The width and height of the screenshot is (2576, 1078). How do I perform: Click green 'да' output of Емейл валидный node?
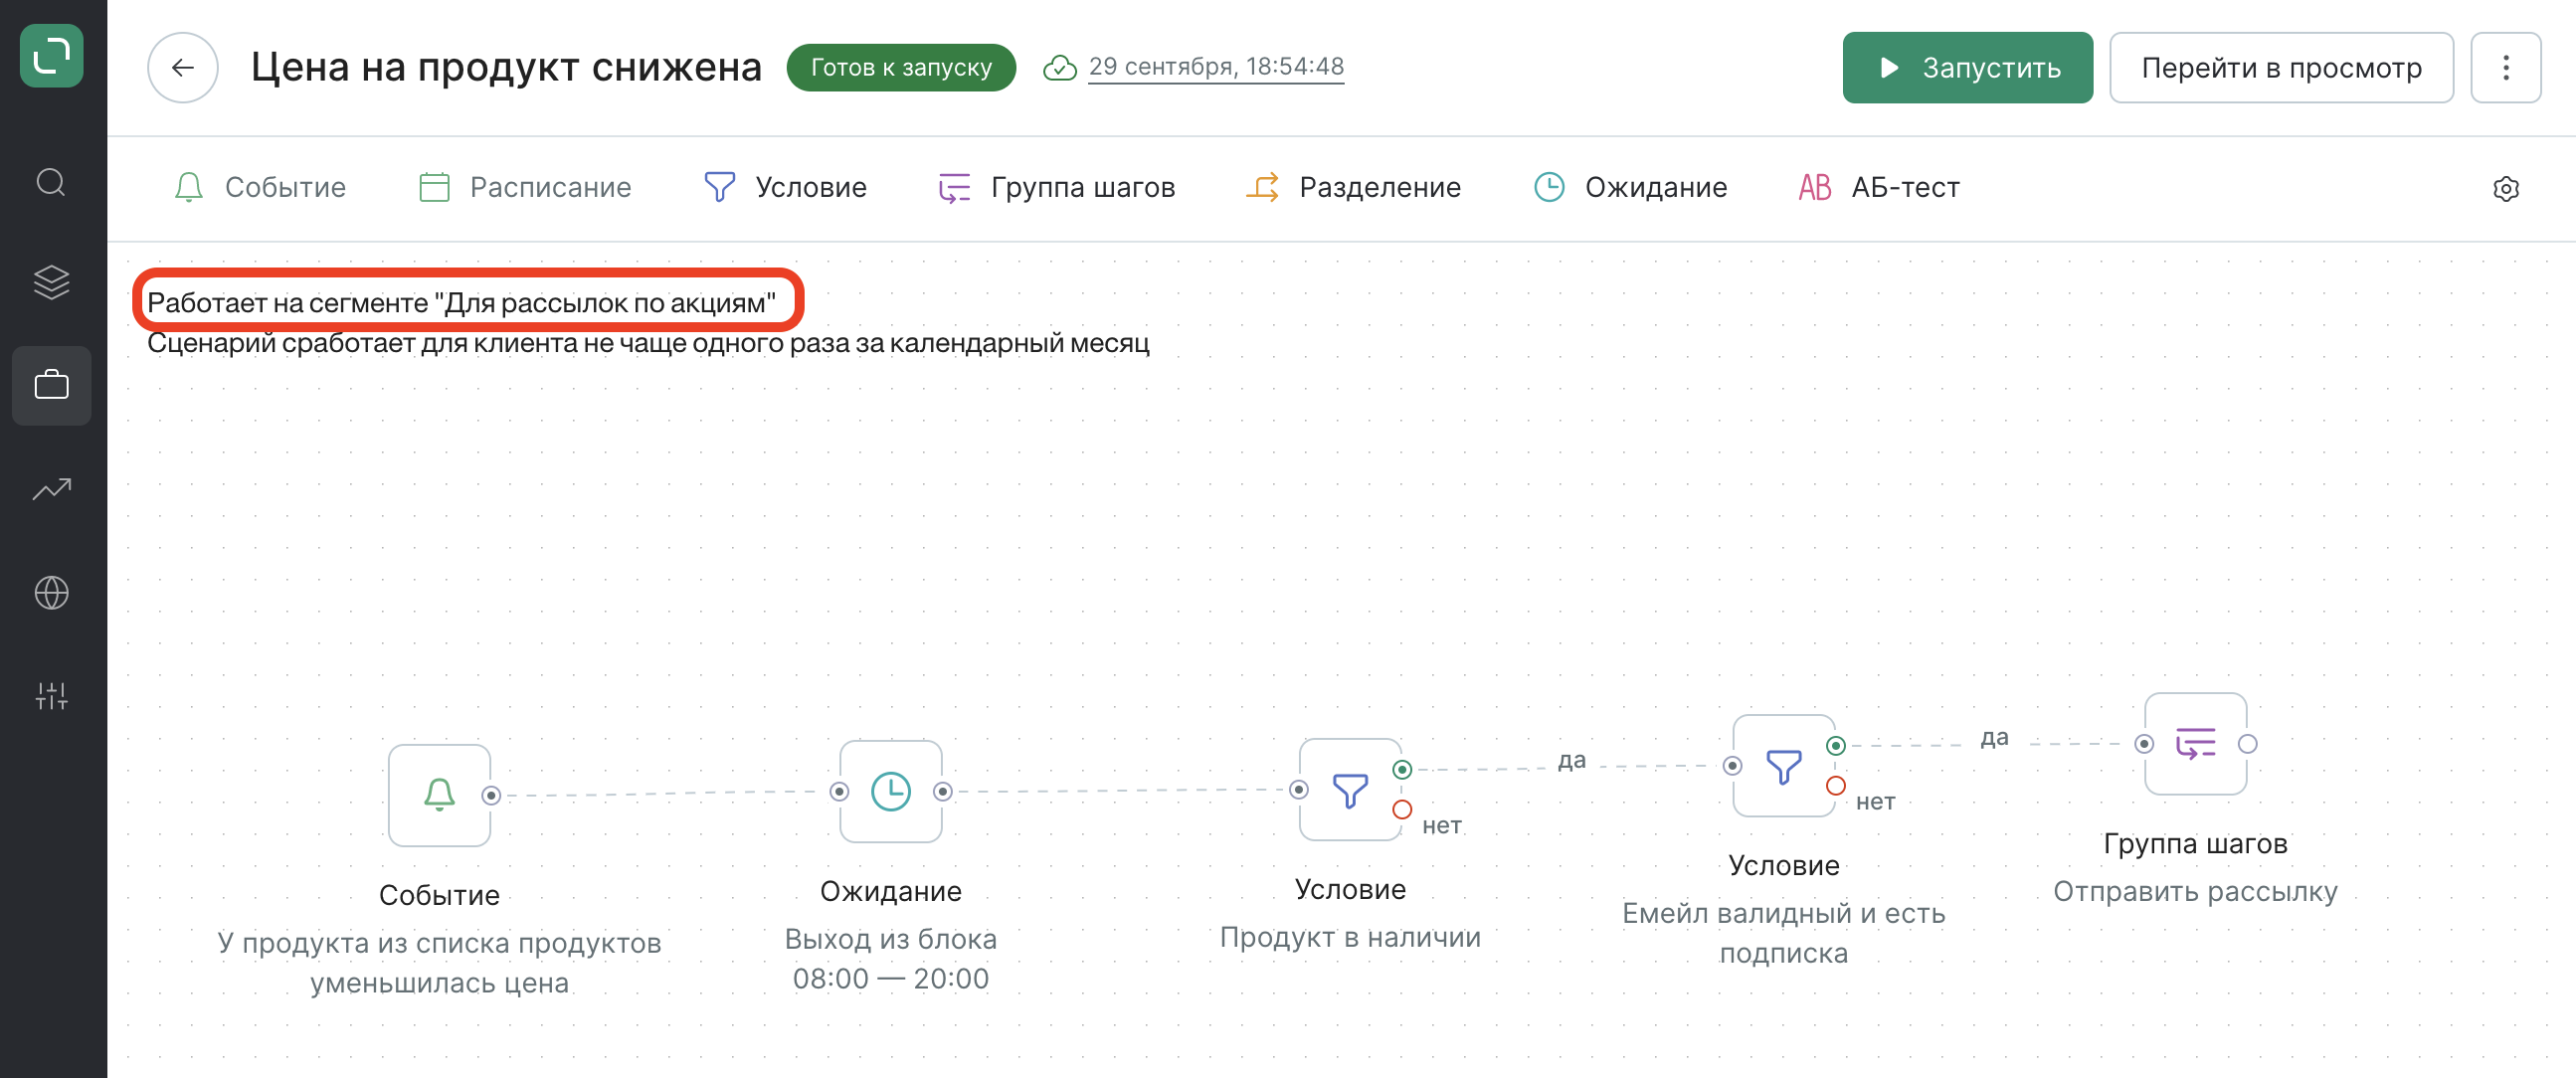(x=1835, y=745)
